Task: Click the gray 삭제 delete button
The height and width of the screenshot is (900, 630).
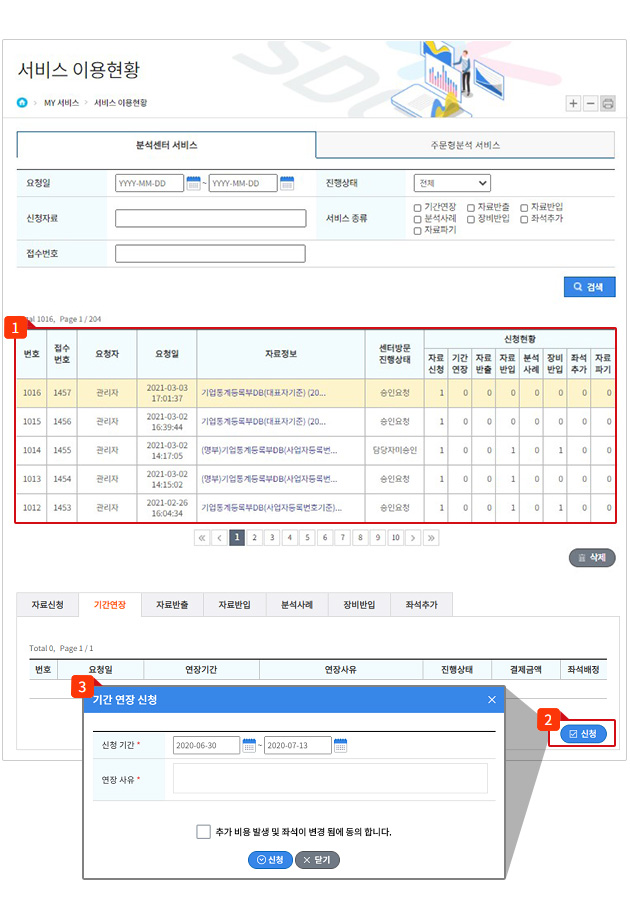Action: (x=592, y=557)
